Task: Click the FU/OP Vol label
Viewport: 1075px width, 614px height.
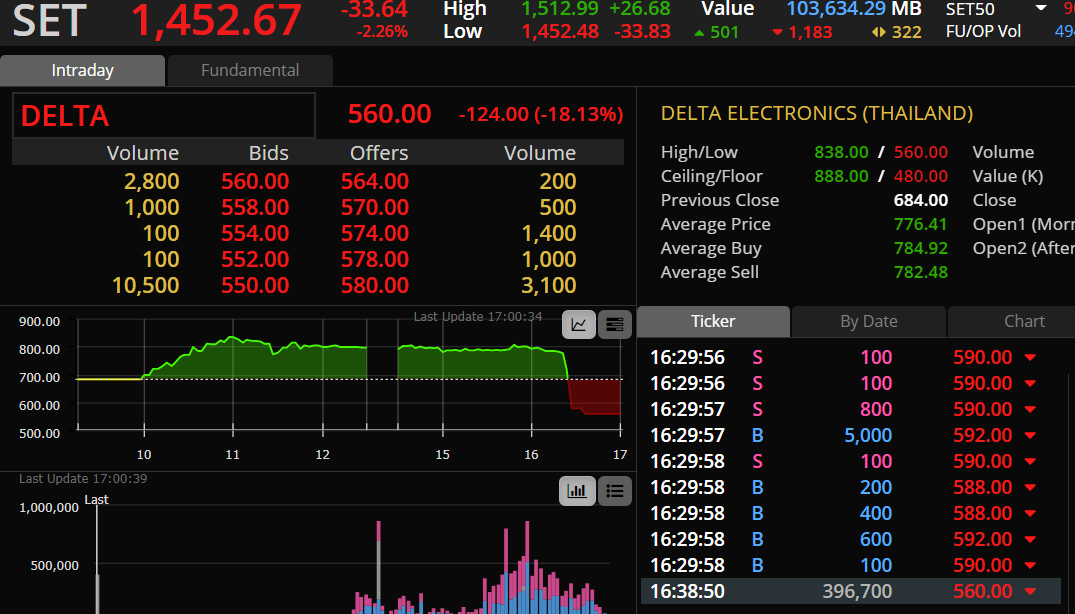Action: coord(983,32)
